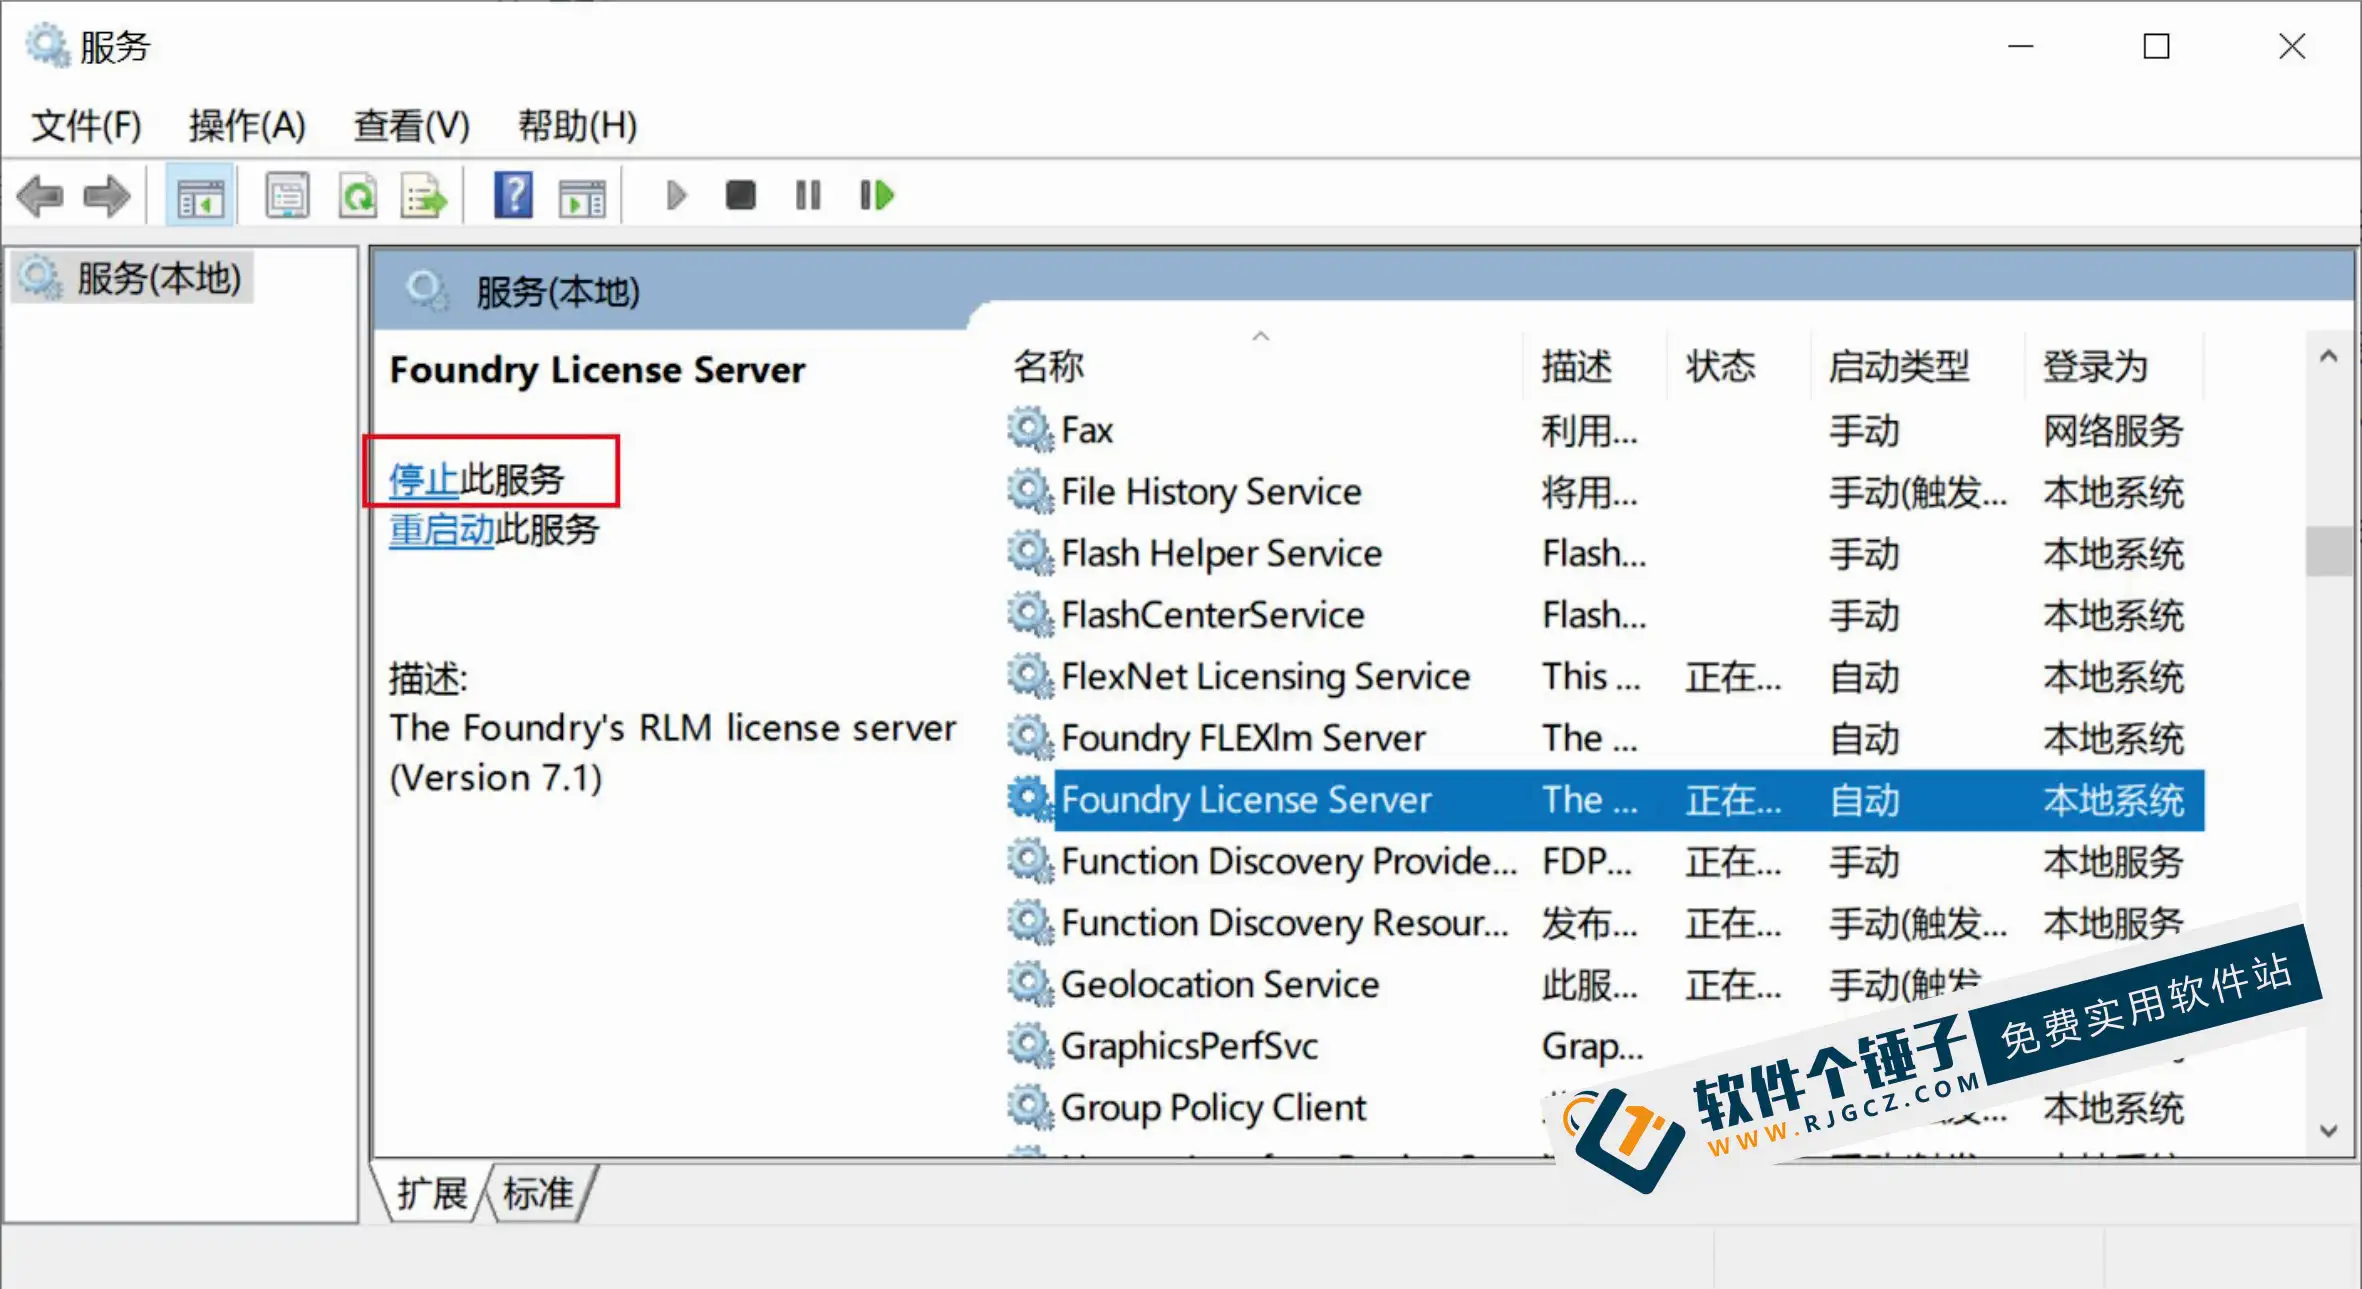Screen dimensions: 2362x1289
Task: Click the gear icon beside Geolocation Service
Action: (x=1030, y=984)
